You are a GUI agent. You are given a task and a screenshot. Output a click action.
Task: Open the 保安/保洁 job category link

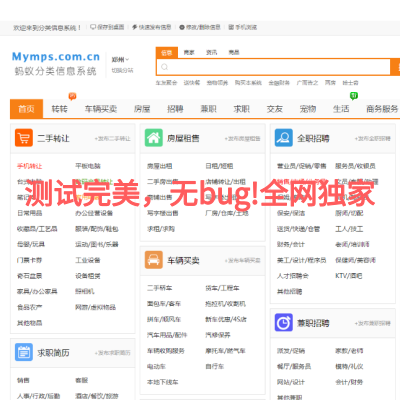291,213
